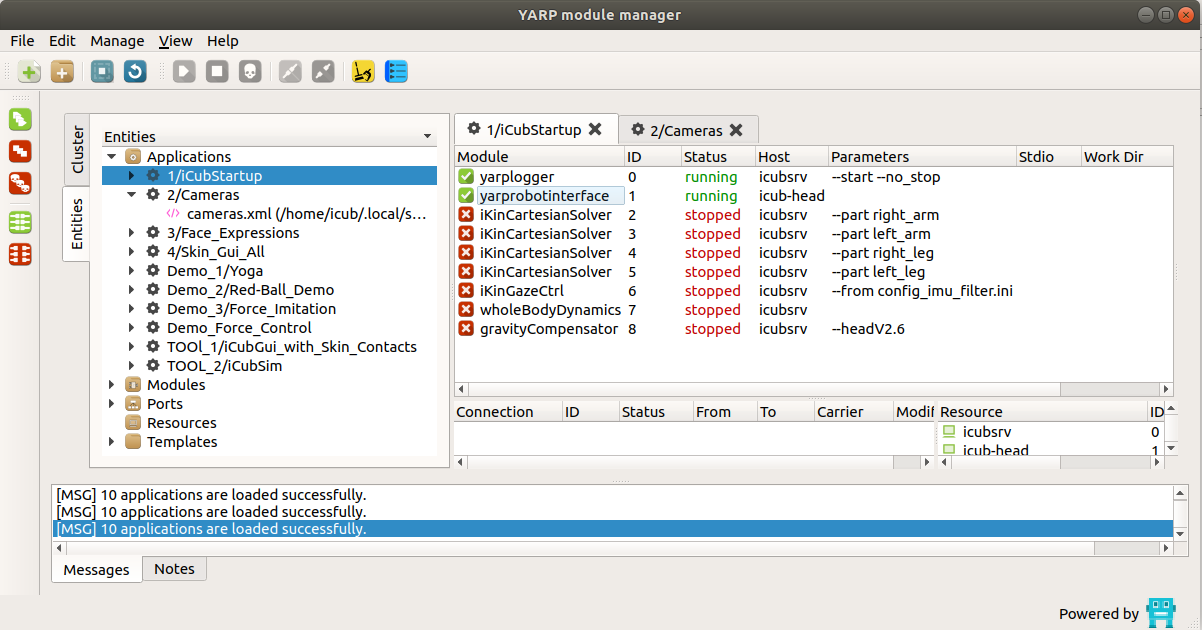Click the Import Files folder icon
The height and width of the screenshot is (630, 1202).
pos(62,72)
